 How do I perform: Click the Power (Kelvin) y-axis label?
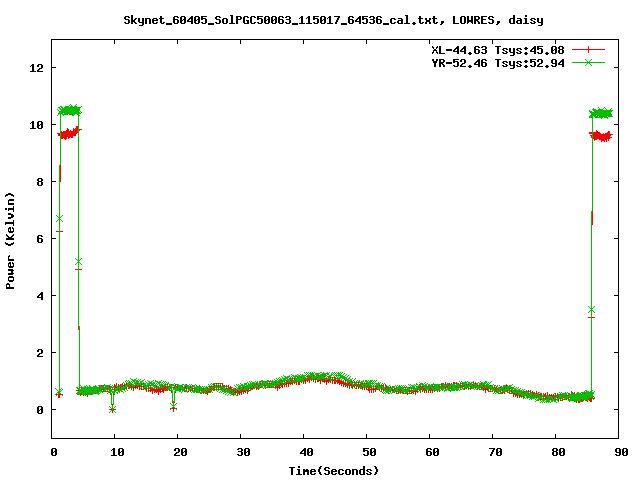(x=10, y=240)
